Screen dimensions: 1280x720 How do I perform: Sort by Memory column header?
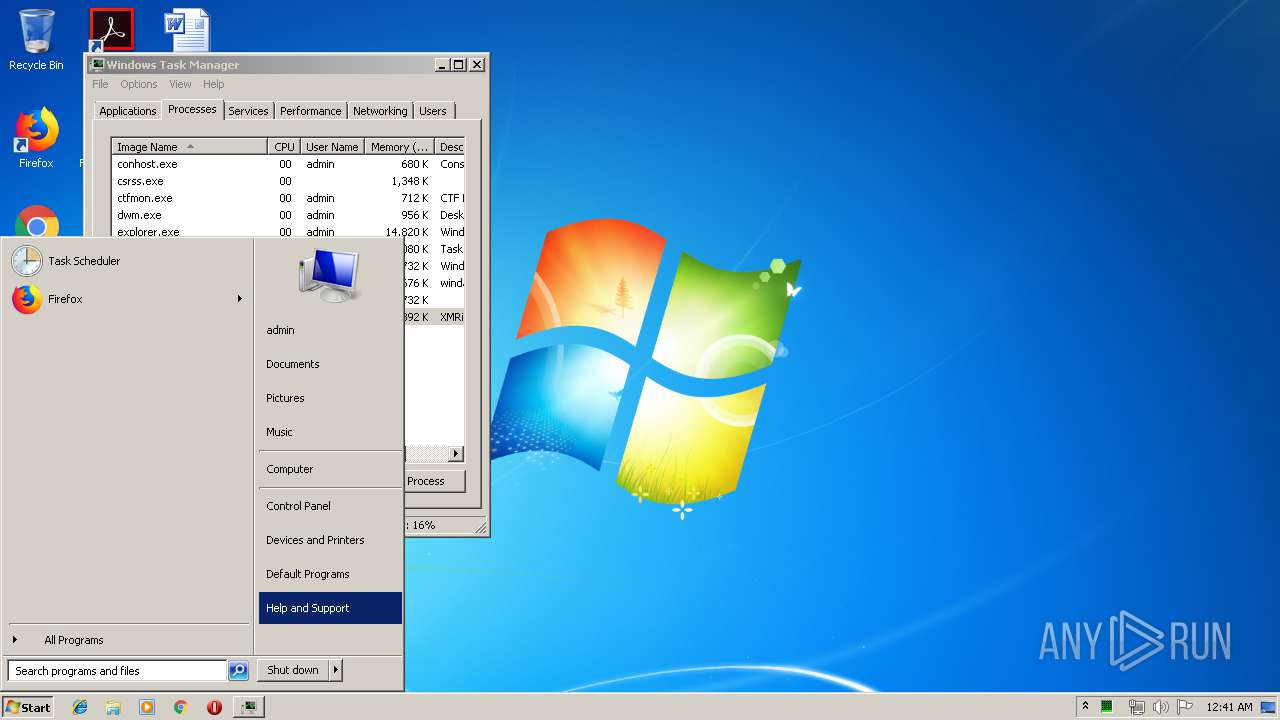pos(399,147)
